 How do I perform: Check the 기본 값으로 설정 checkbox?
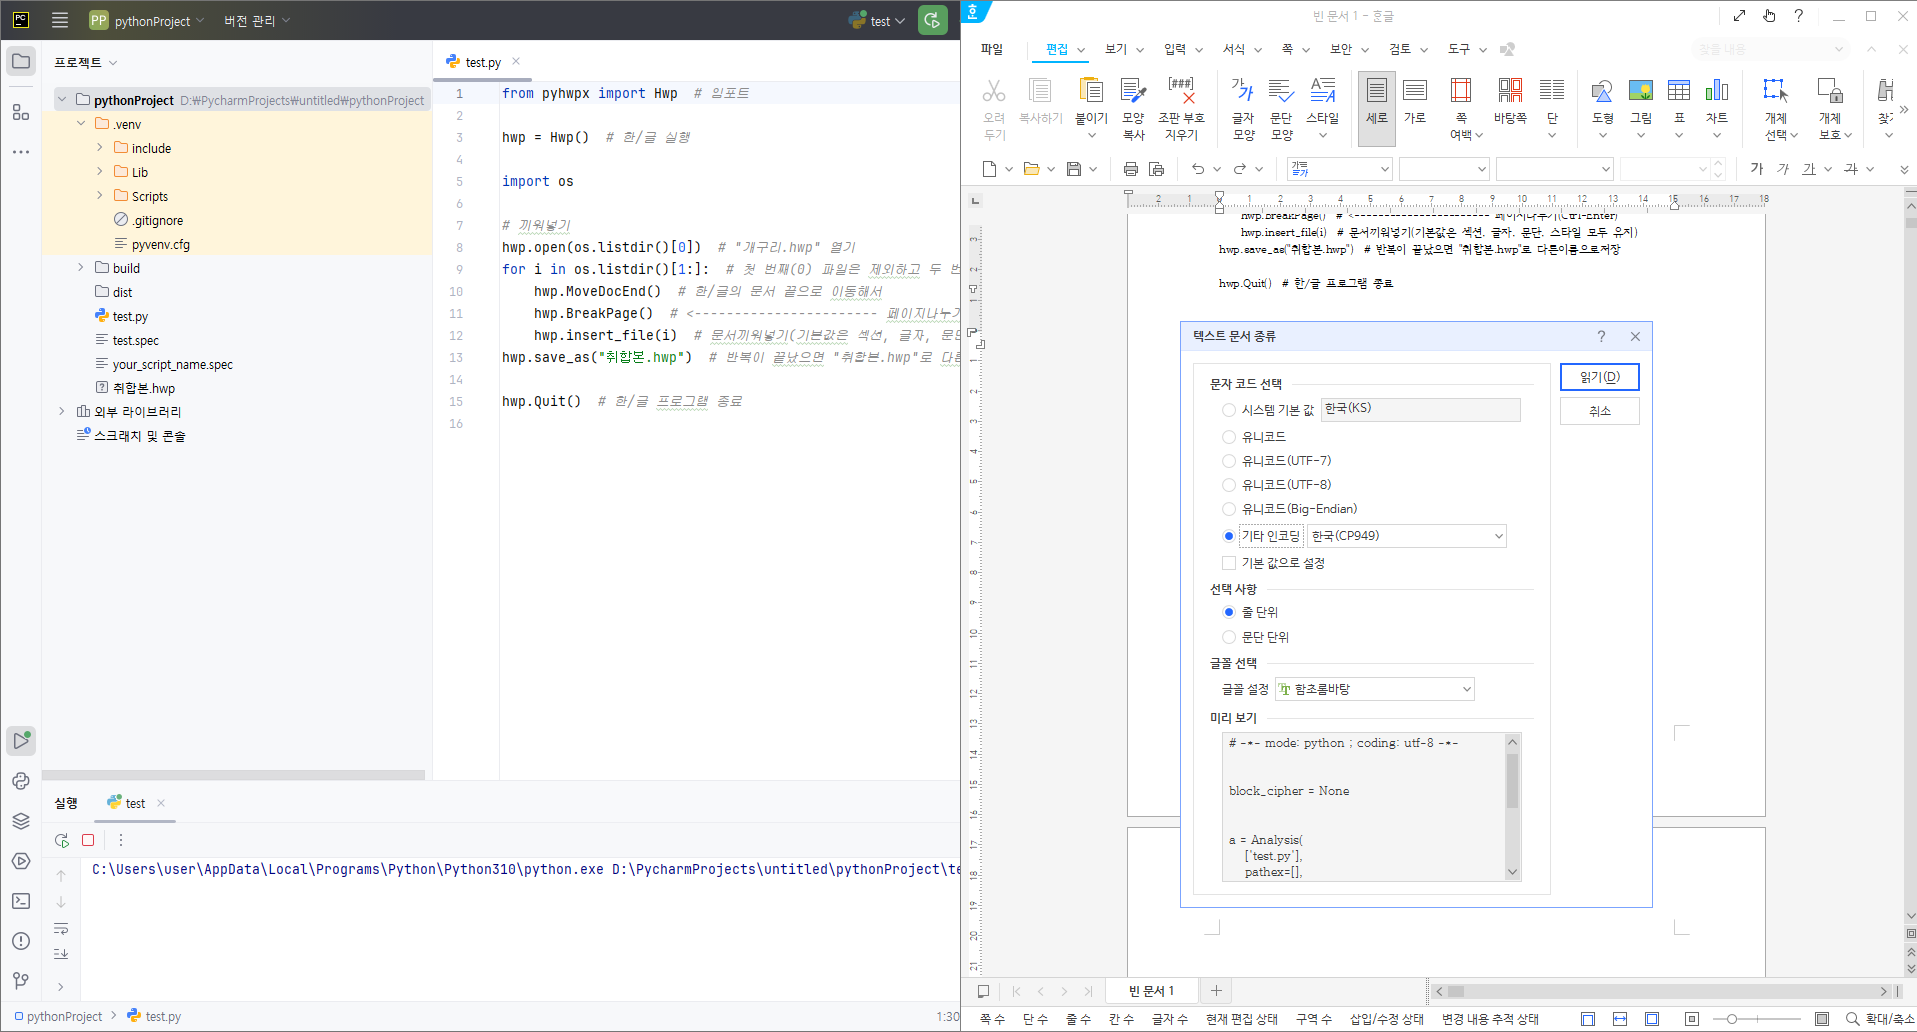pyautogui.click(x=1229, y=563)
